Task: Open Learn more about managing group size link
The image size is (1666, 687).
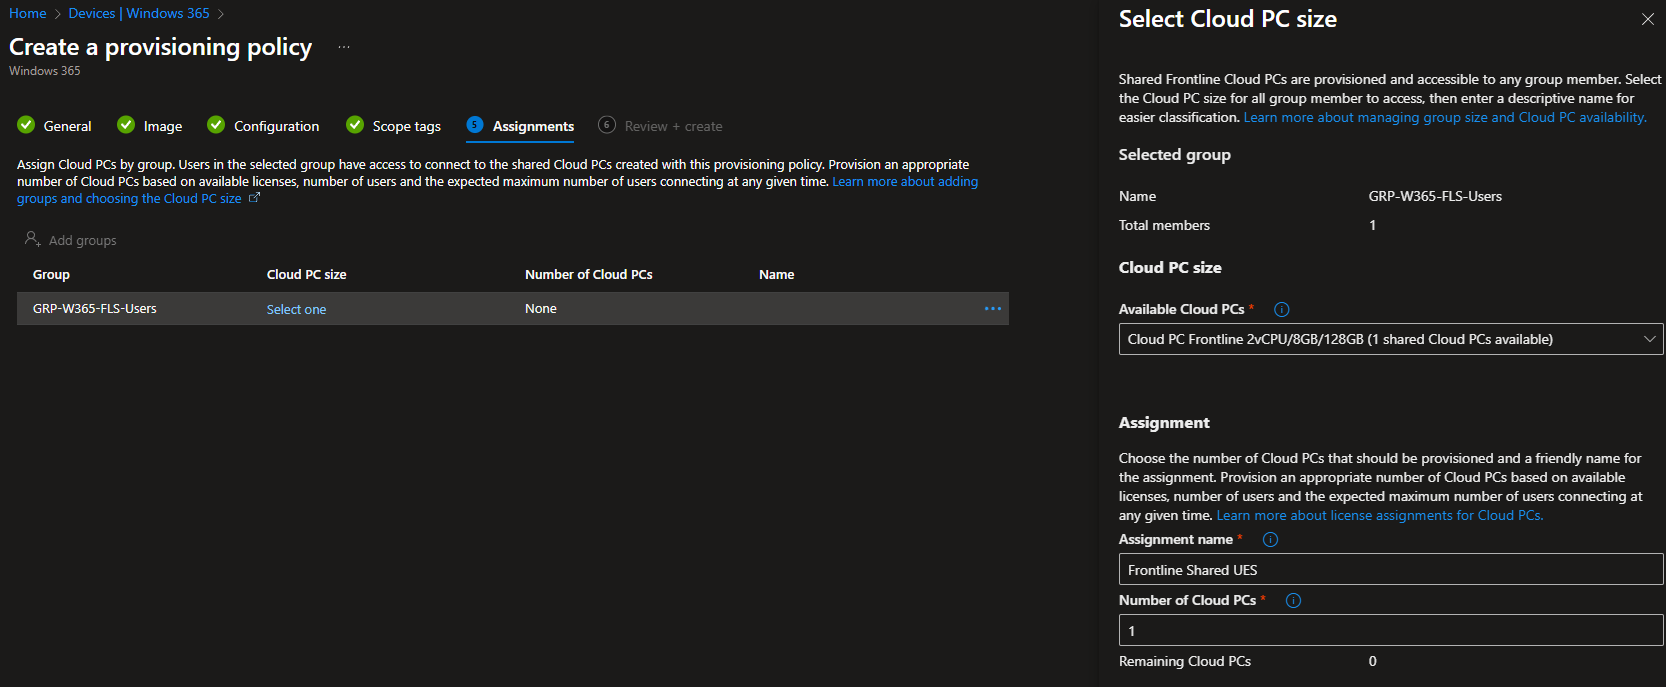Action: coord(1444,118)
